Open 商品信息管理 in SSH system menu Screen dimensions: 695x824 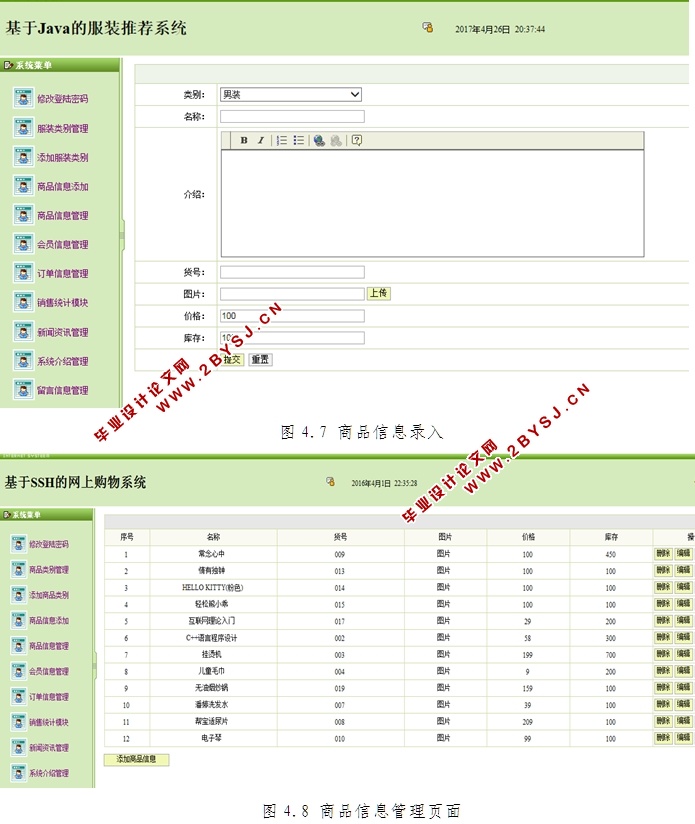[49, 646]
